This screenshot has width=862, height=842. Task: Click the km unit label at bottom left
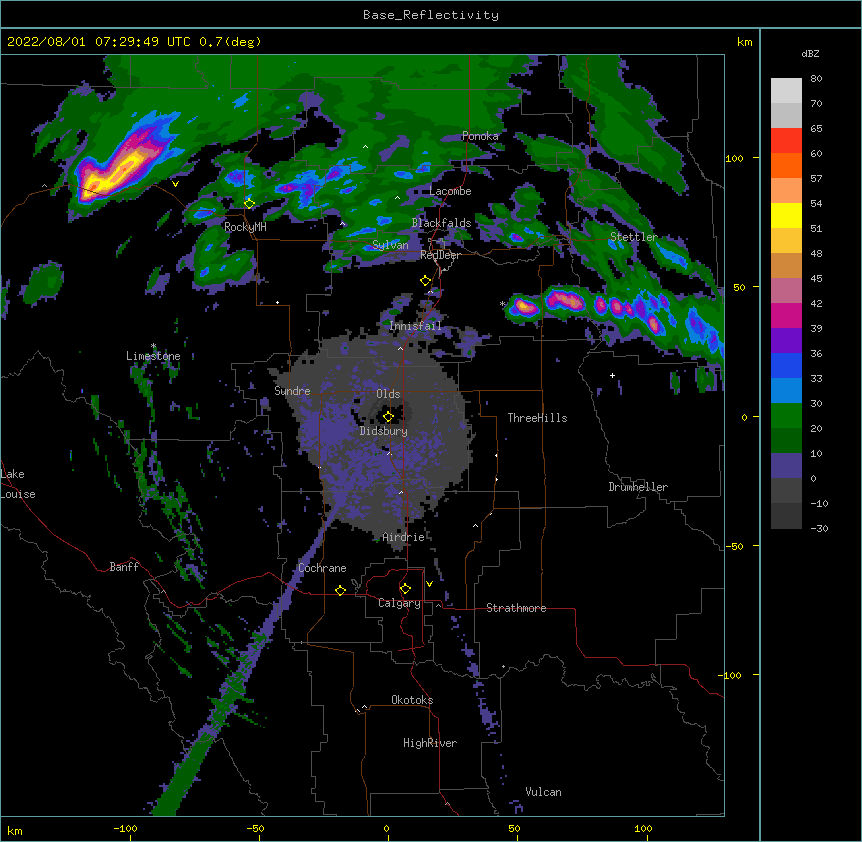(14, 830)
